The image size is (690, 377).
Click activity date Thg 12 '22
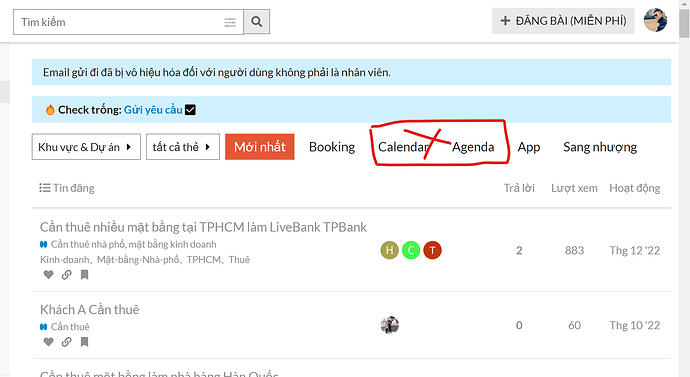click(635, 250)
